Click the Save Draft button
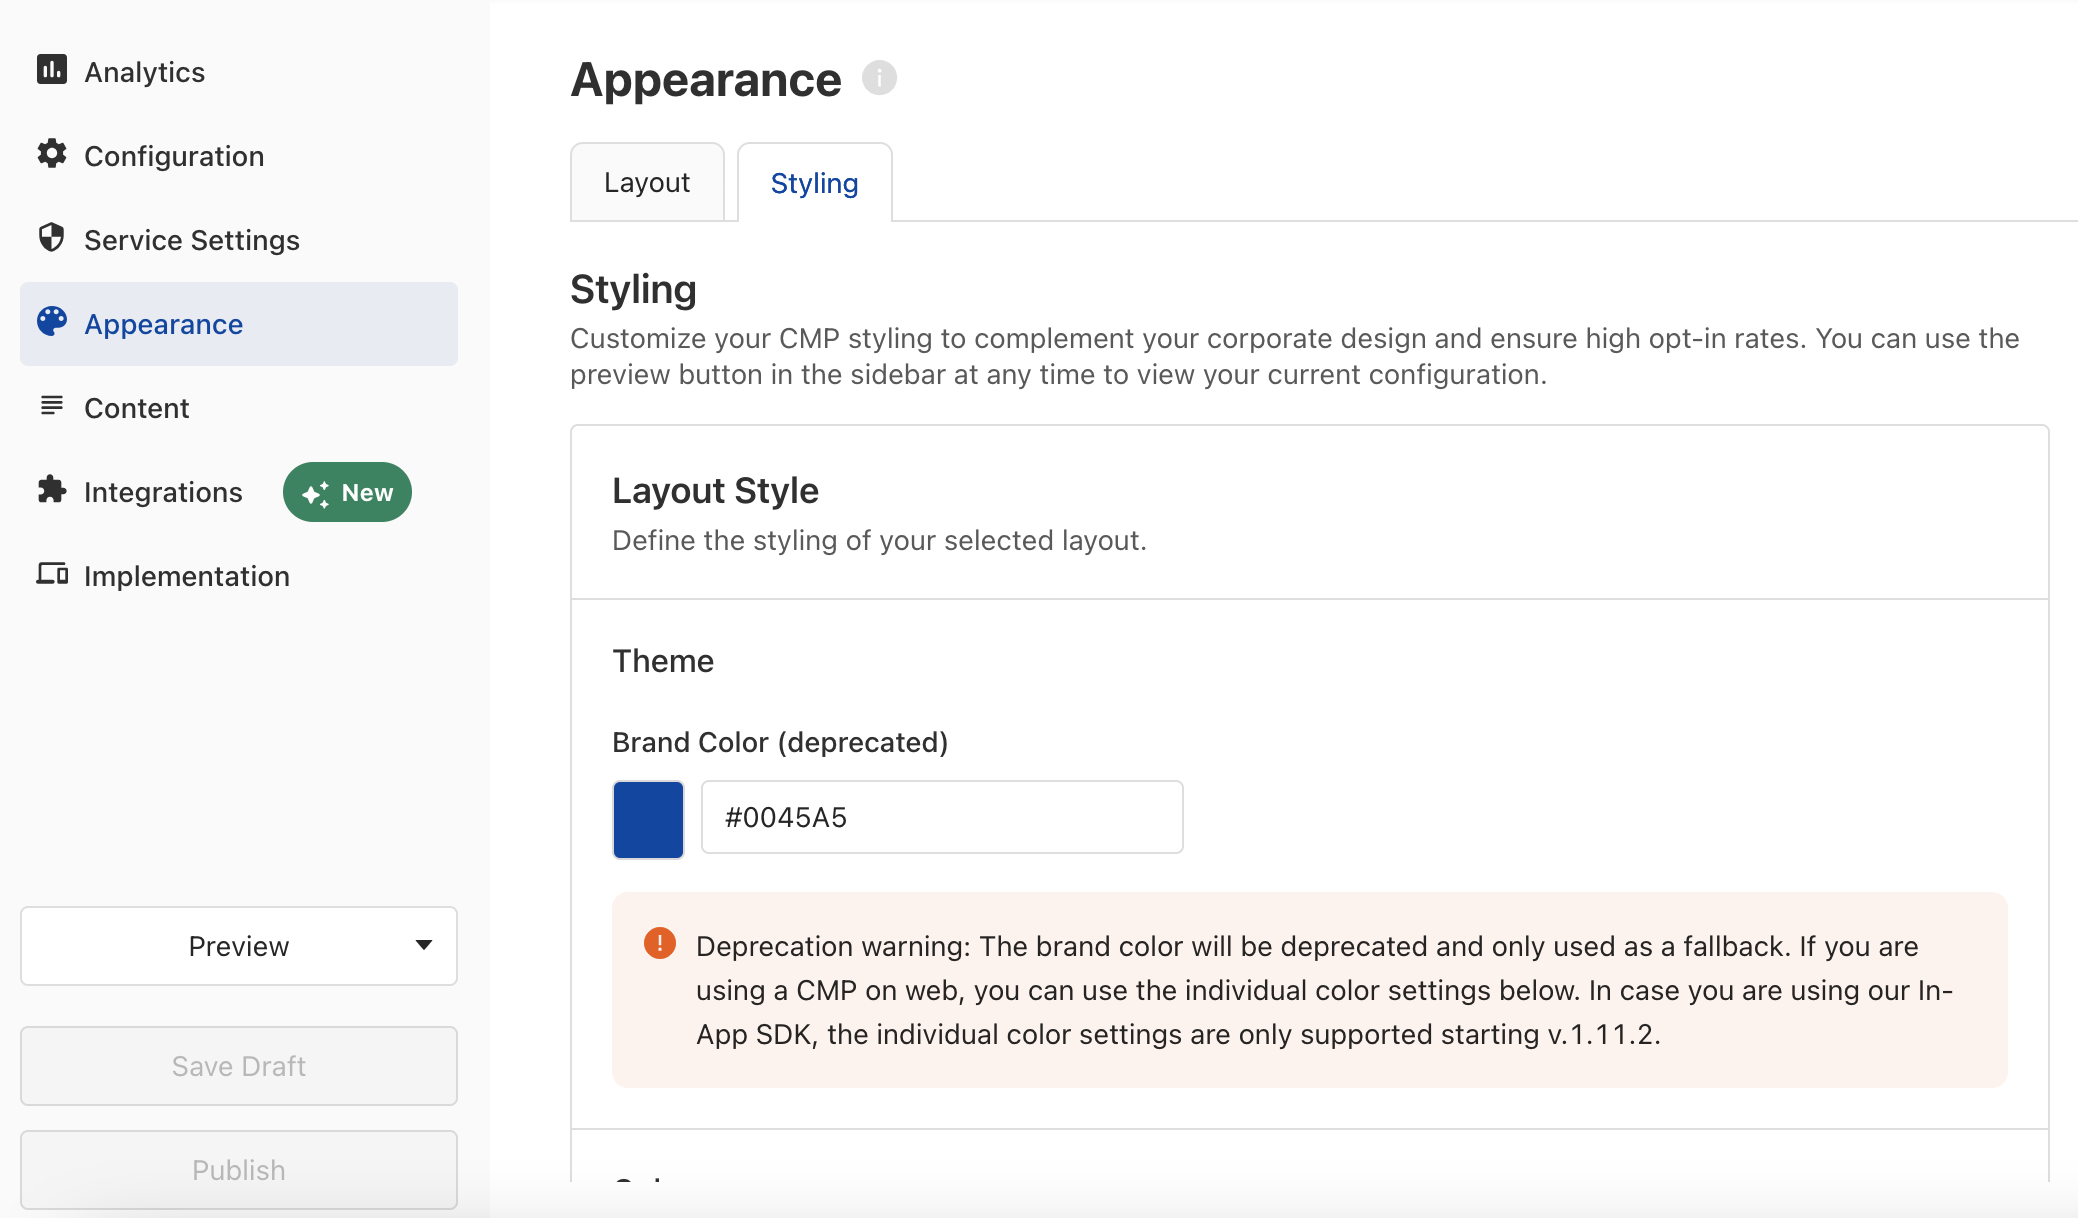The width and height of the screenshot is (2078, 1218). pos(238,1065)
